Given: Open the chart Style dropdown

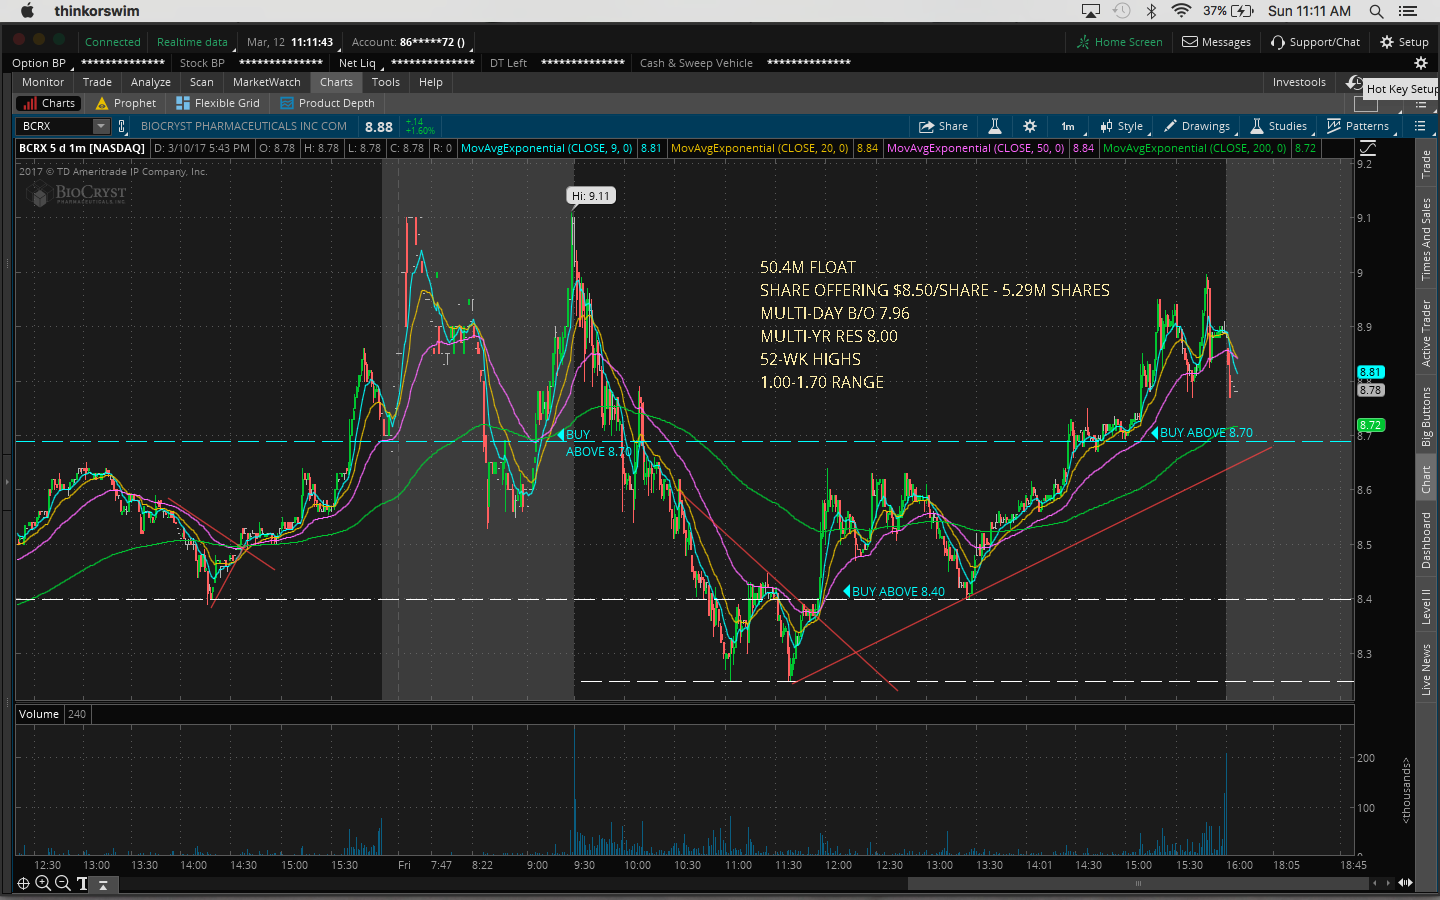Looking at the screenshot, I should pos(1121,126).
